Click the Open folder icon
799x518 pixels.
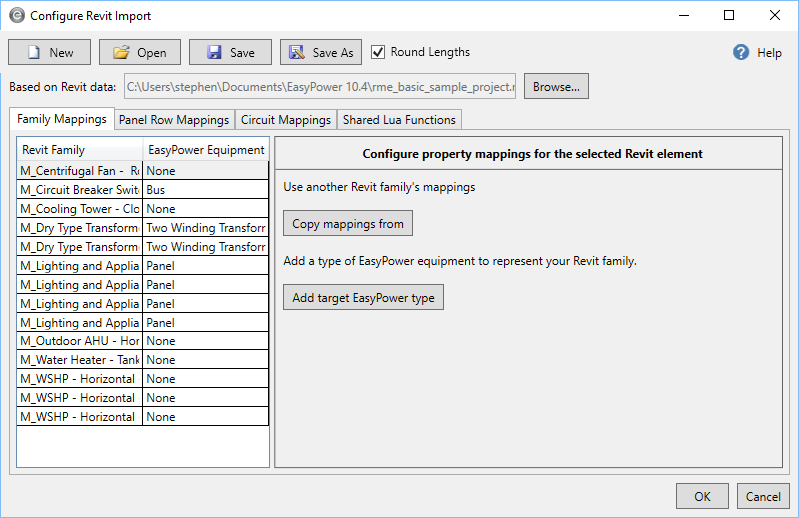click(122, 53)
